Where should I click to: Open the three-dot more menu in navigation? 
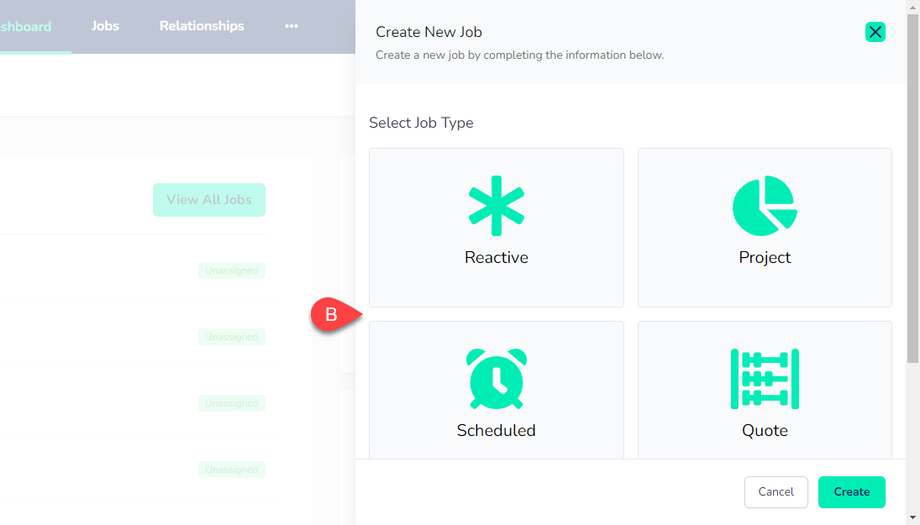[291, 26]
